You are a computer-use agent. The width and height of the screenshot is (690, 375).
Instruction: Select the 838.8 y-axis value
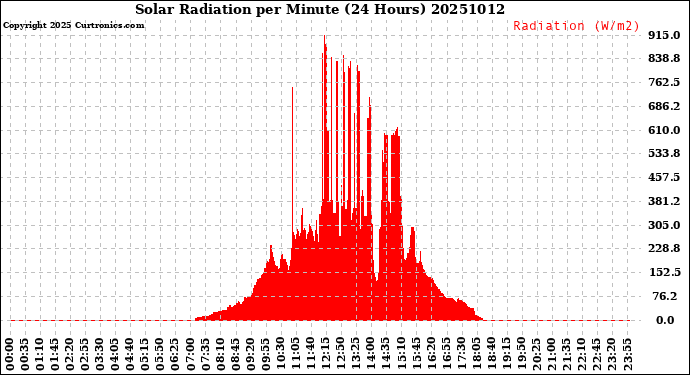tap(664, 59)
